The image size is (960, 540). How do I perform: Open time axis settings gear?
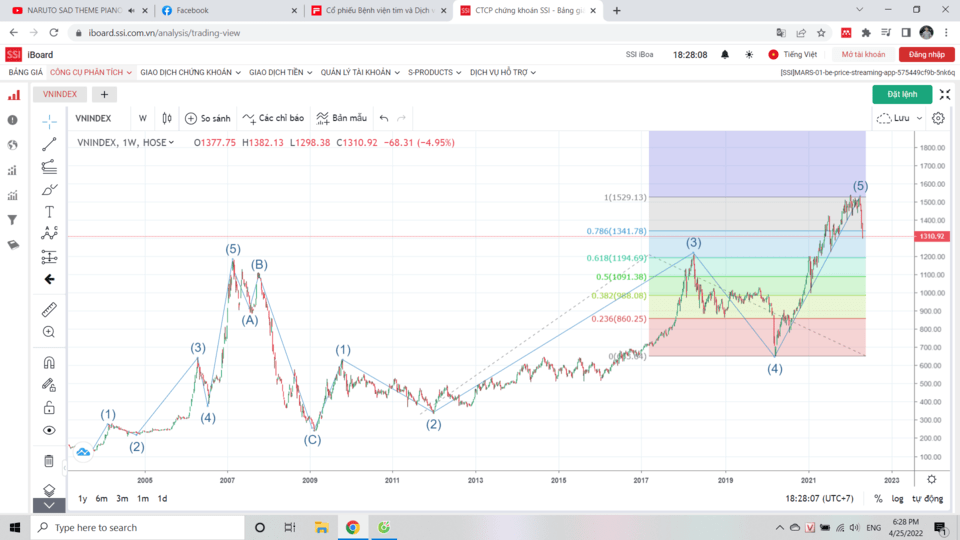coord(931,479)
